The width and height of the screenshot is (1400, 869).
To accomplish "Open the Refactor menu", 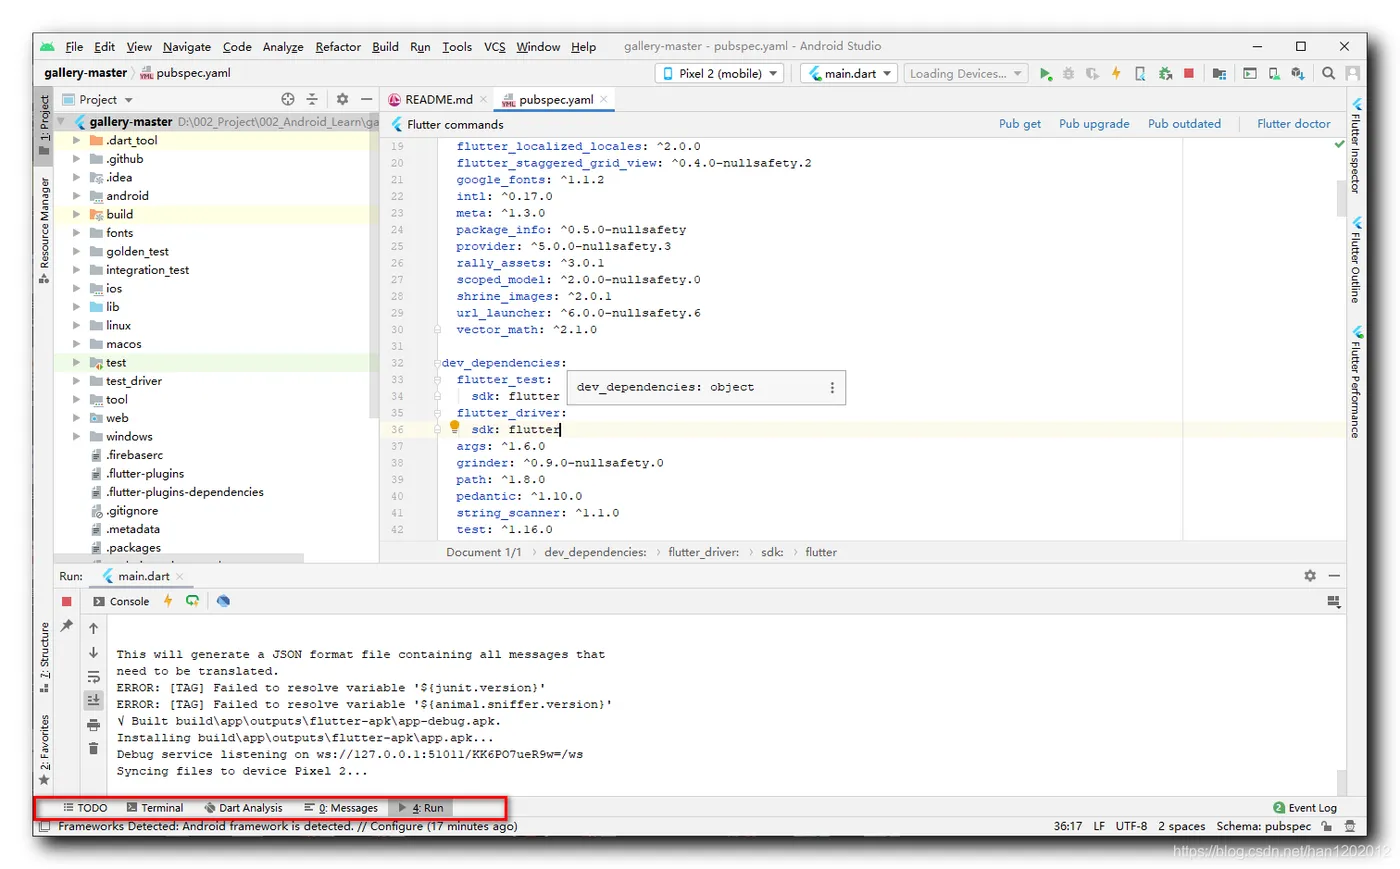I will [338, 46].
